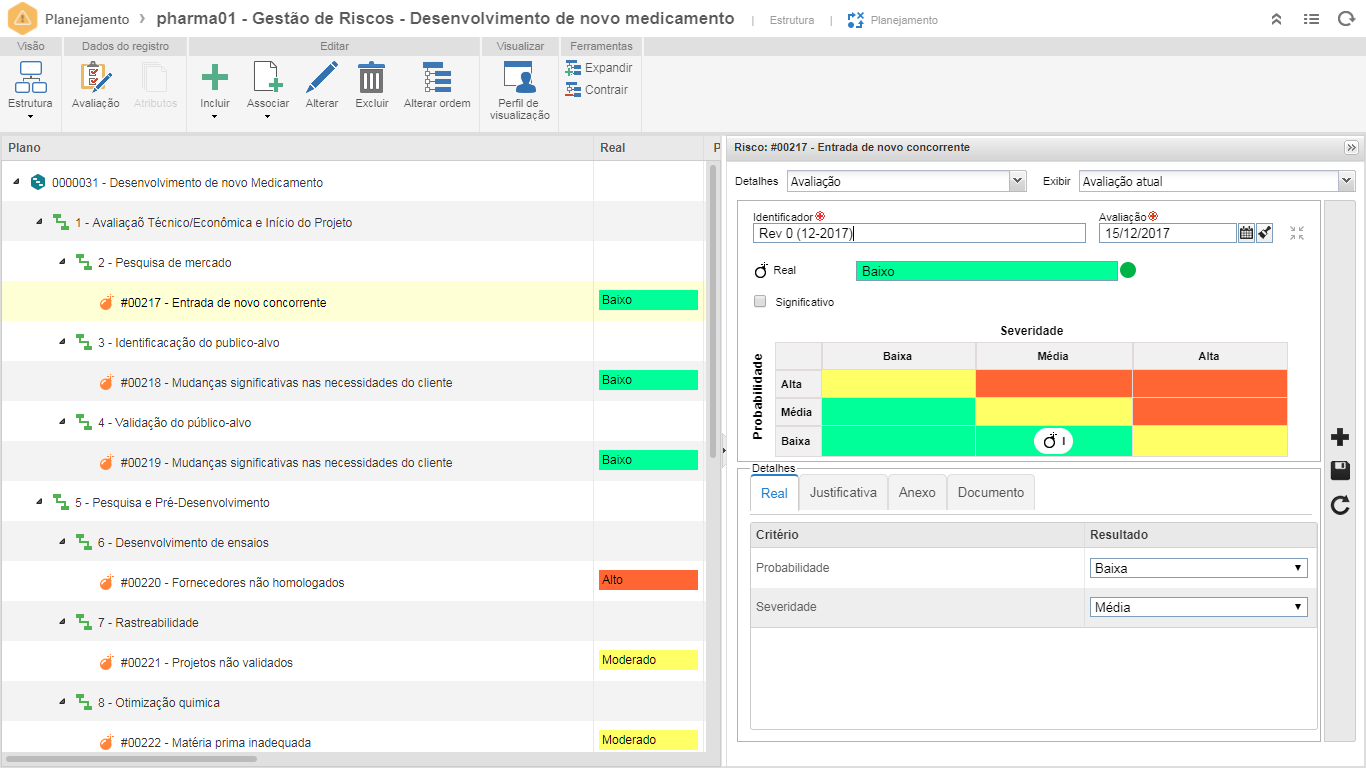Click the Alterar ordem icon
This screenshot has width=1366, height=768.
coord(437,78)
